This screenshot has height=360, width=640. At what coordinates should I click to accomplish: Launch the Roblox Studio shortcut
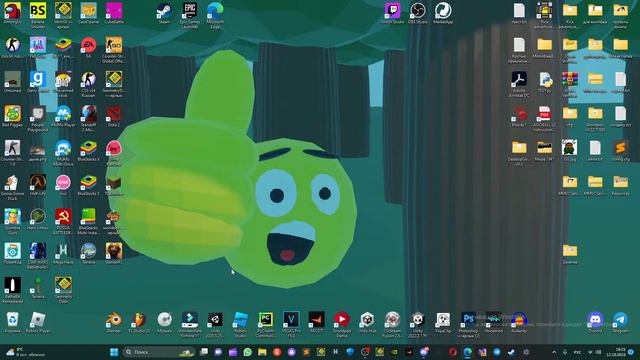240,324
